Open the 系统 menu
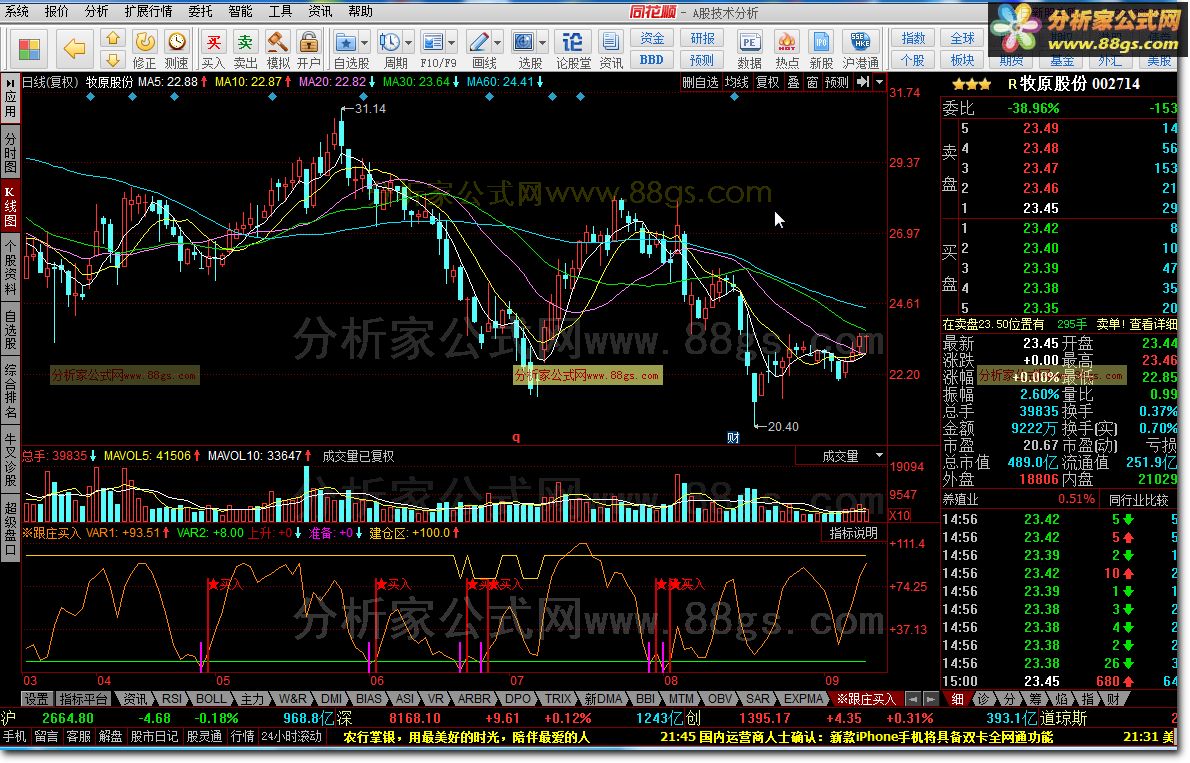The height and width of the screenshot is (763, 1190). pyautogui.click(x=16, y=11)
